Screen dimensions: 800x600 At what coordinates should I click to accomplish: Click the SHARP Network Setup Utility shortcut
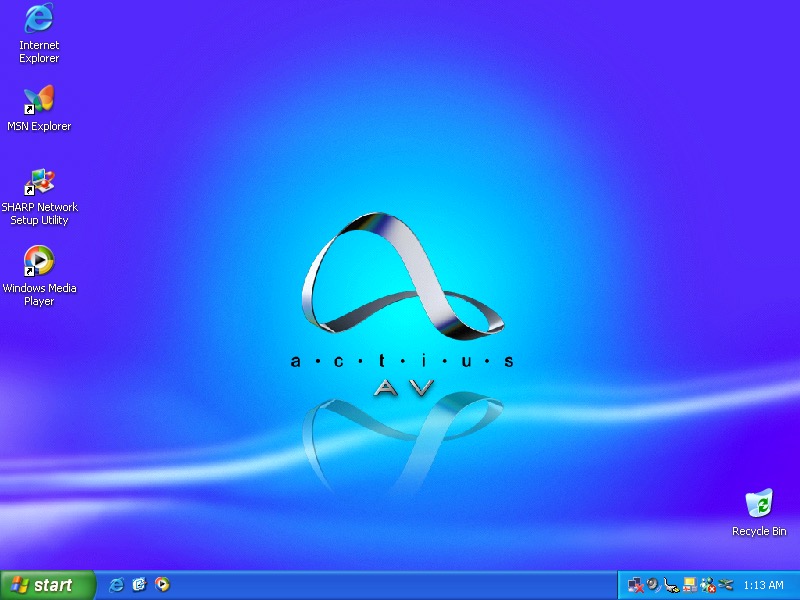pos(39,182)
